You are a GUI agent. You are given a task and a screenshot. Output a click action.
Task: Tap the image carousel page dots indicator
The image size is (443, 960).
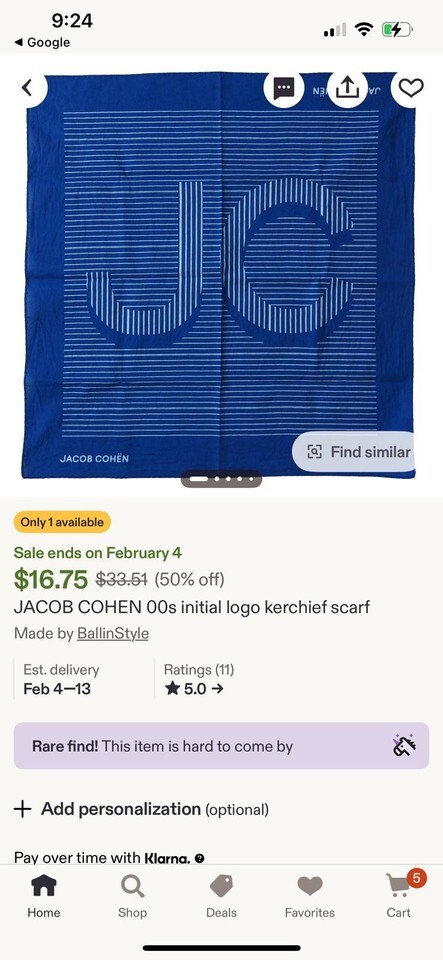222,479
